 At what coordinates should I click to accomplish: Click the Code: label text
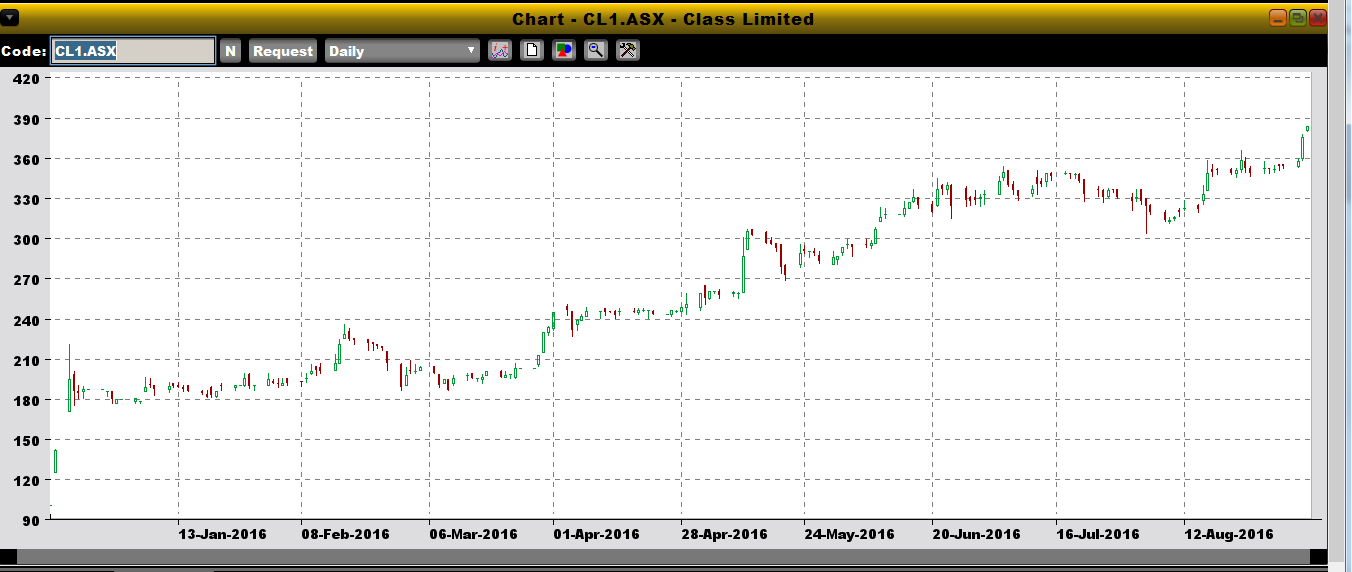[24, 51]
